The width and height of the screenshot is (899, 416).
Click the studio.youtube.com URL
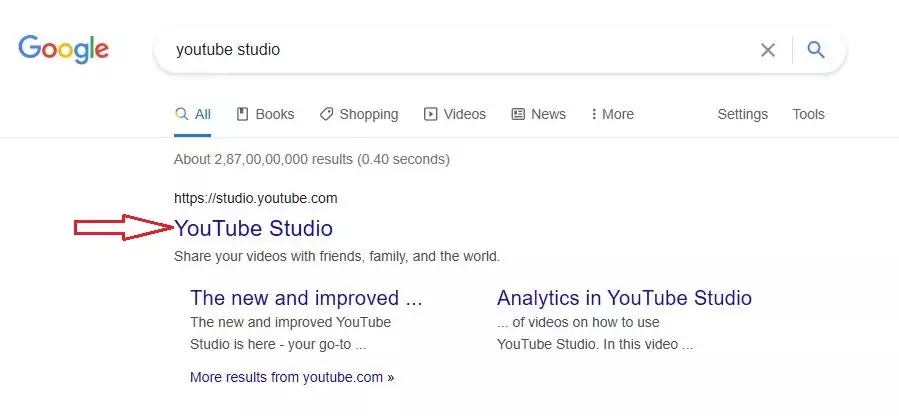click(x=256, y=199)
